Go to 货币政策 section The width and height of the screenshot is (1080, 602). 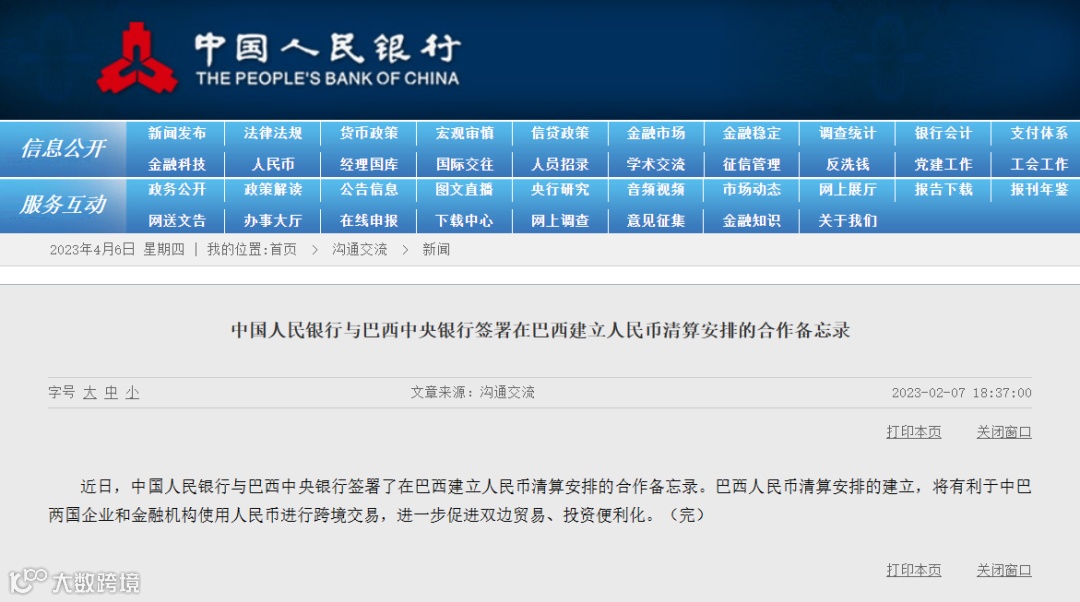coord(368,133)
